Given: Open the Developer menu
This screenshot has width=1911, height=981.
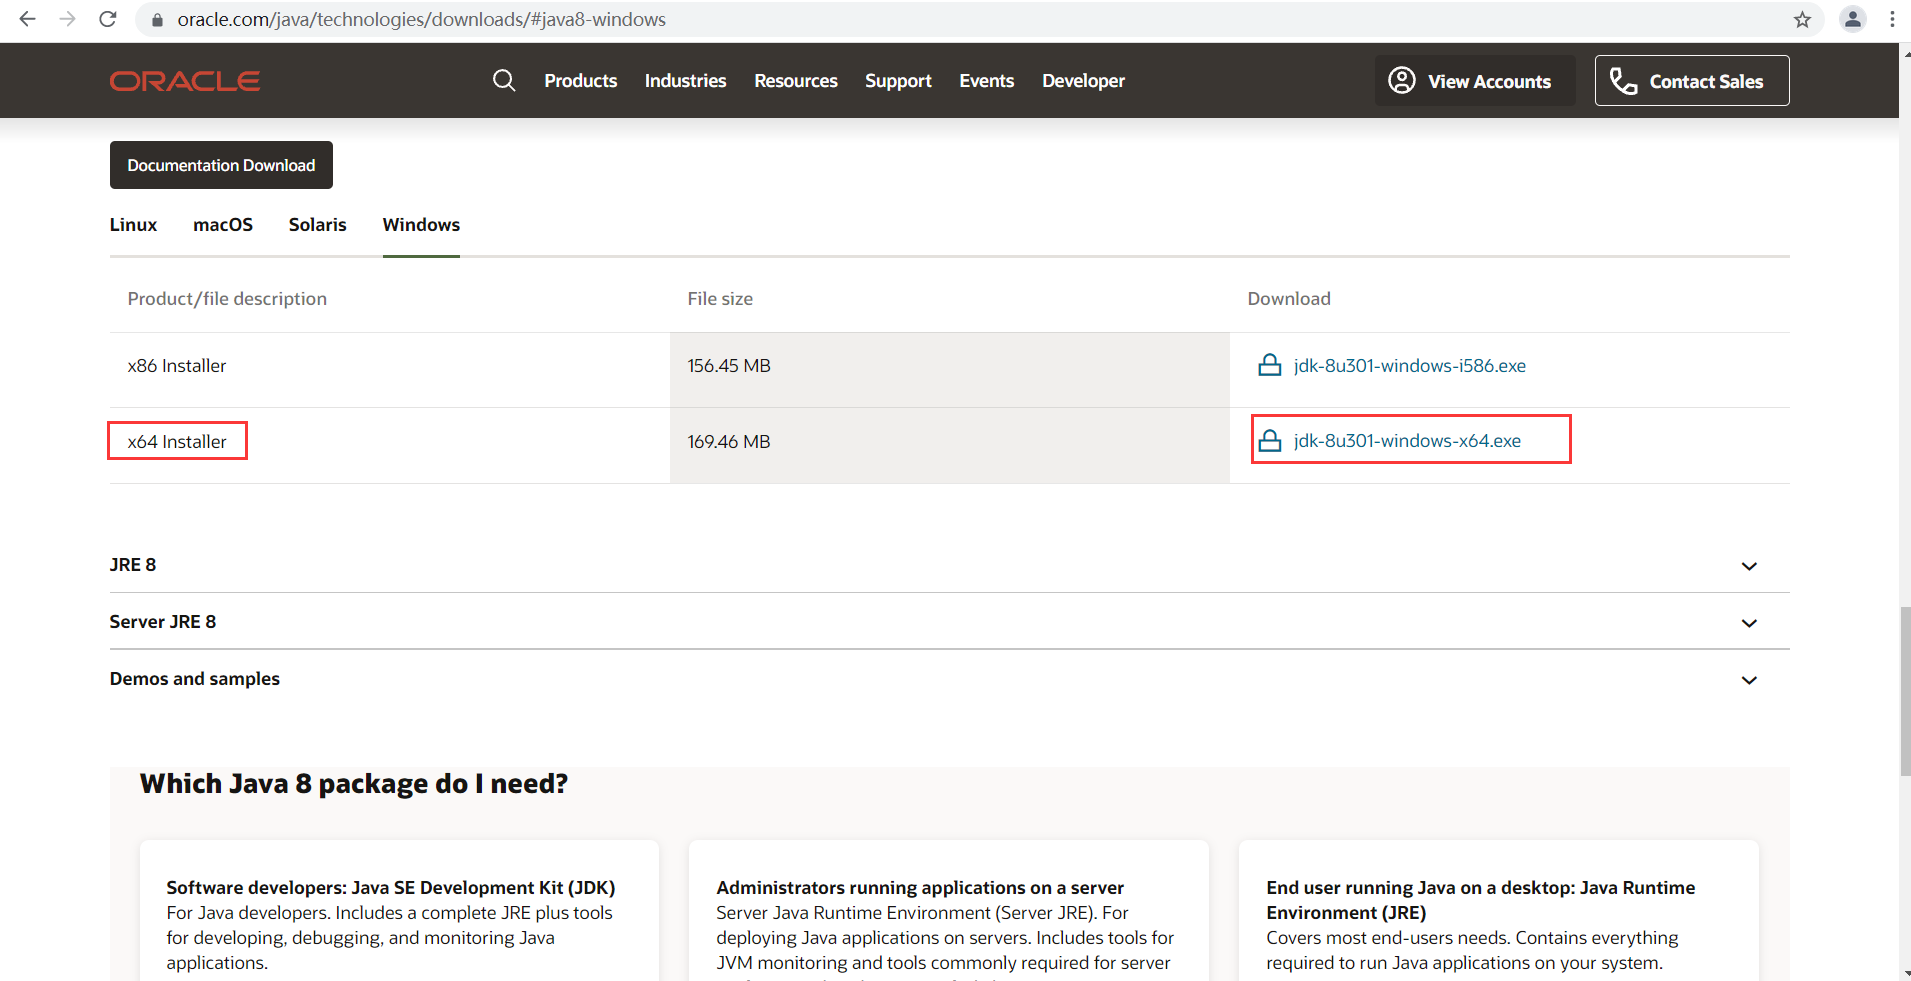Looking at the screenshot, I should pyautogui.click(x=1083, y=81).
